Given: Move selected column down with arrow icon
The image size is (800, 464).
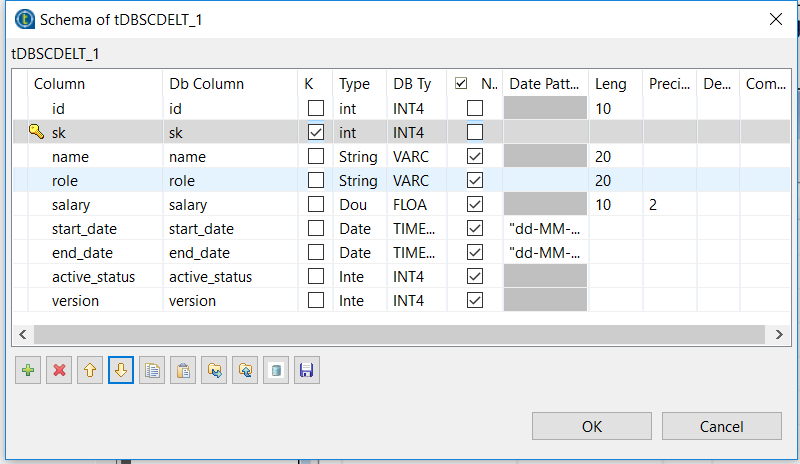Looking at the screenshot, I should tap(121, 371).
